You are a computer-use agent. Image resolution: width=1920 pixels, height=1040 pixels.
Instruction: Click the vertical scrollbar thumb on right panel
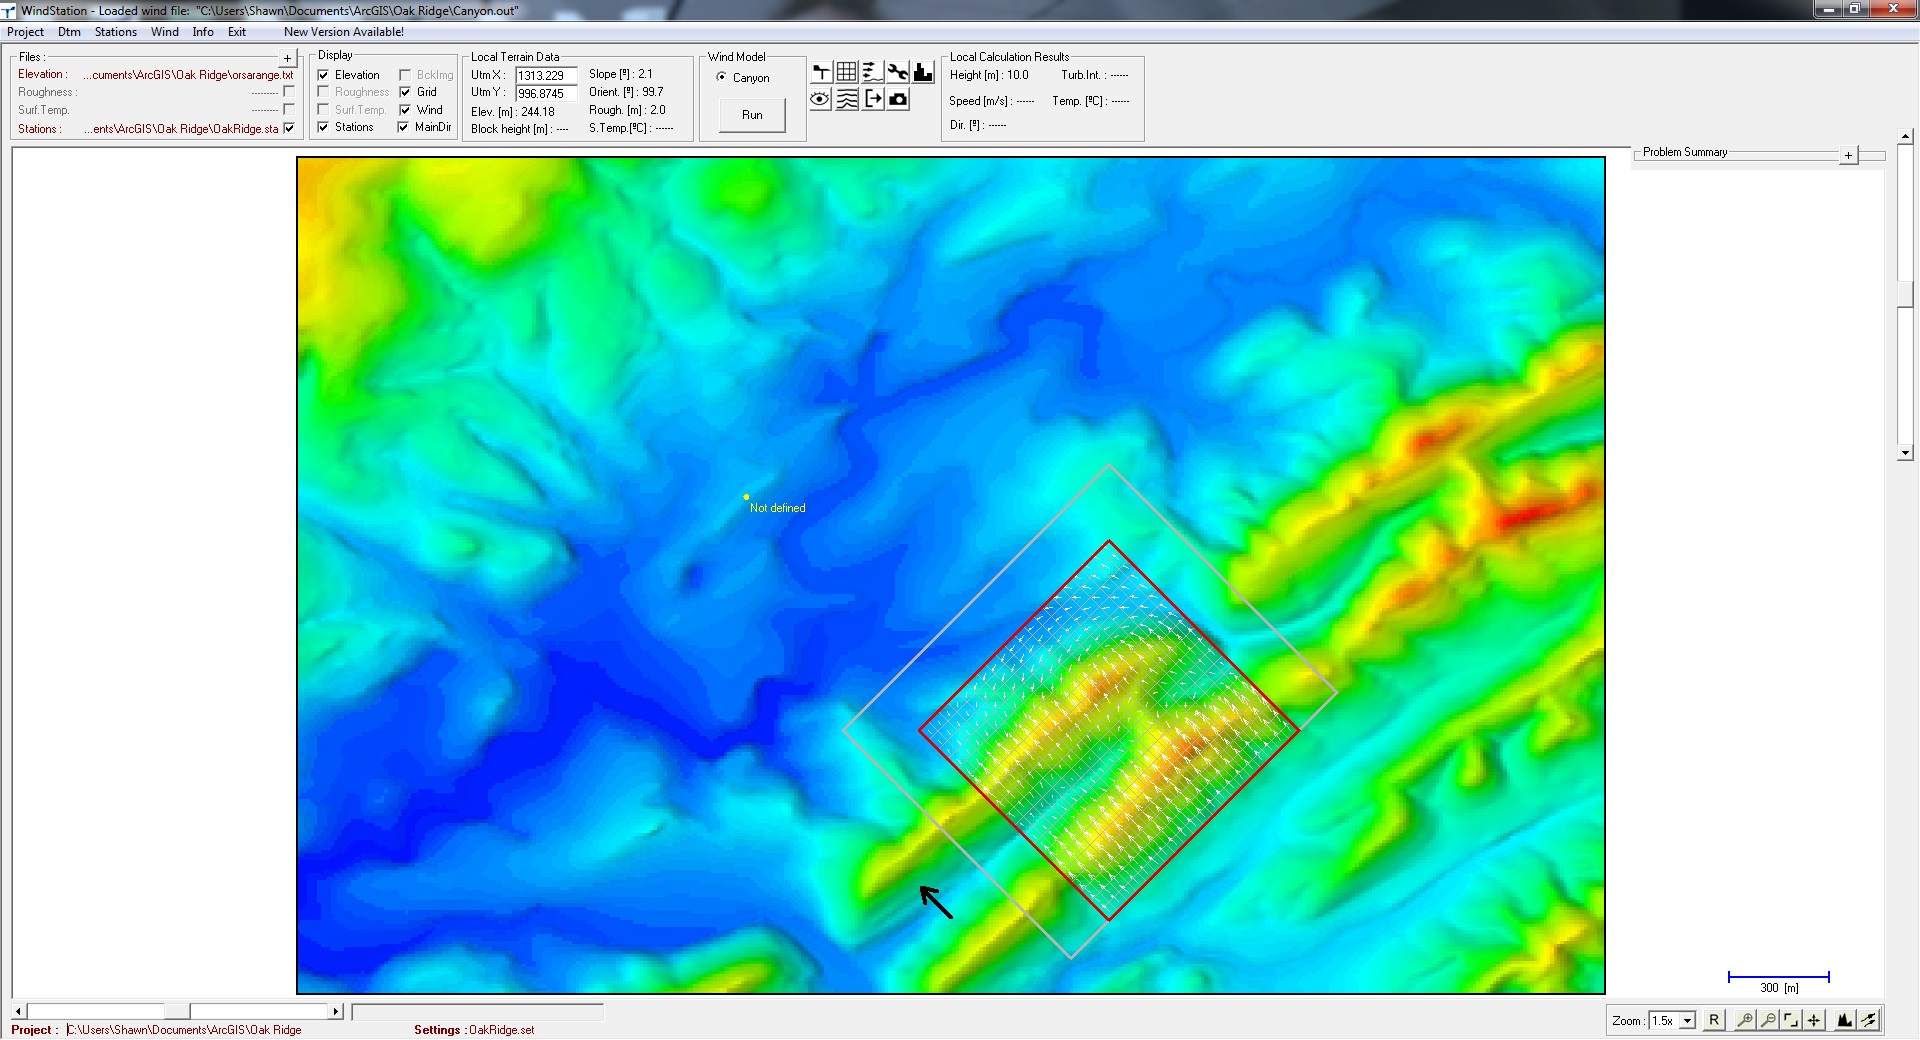pos(1905,295)
